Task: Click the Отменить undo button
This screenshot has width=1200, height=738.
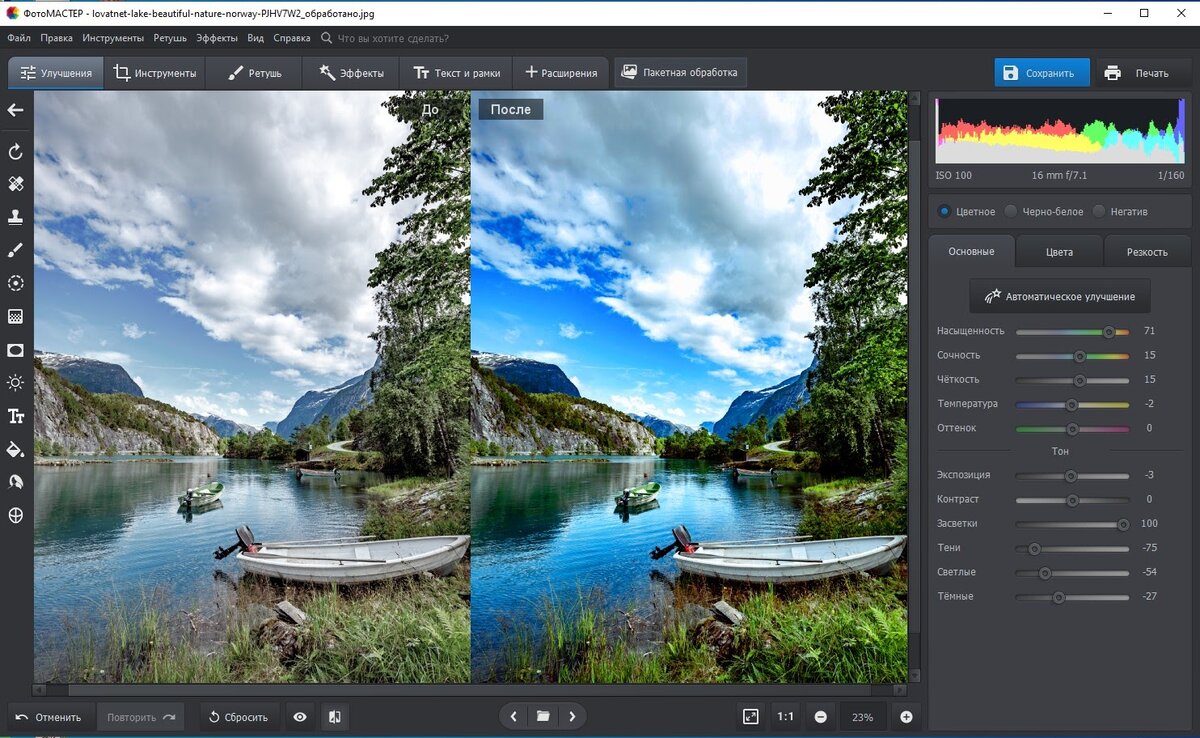Action: [50, 717]
